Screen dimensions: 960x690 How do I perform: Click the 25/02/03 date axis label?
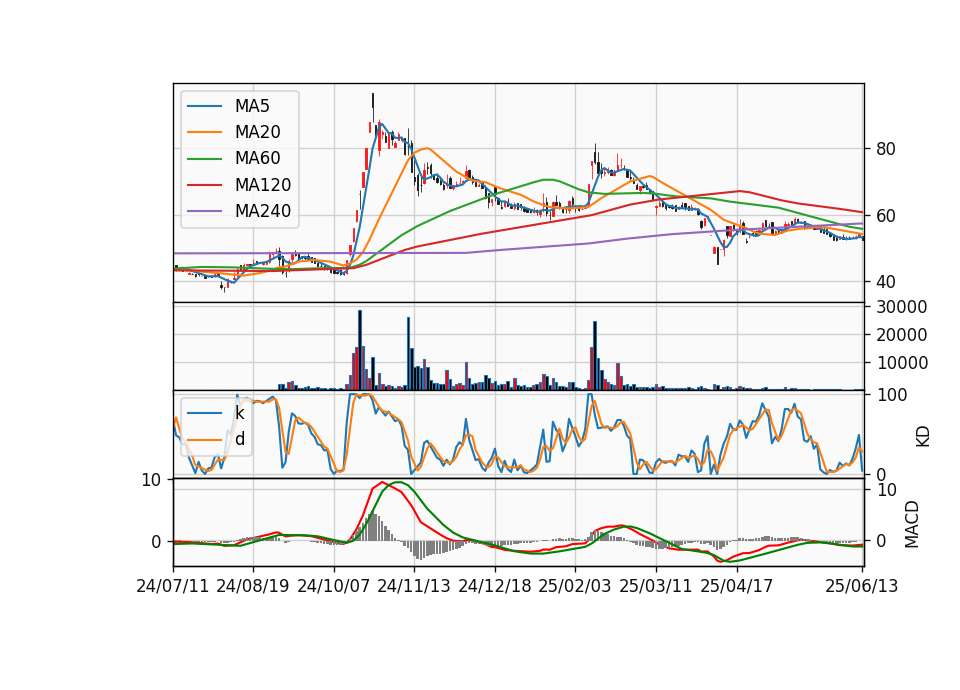tap(575, 587)
